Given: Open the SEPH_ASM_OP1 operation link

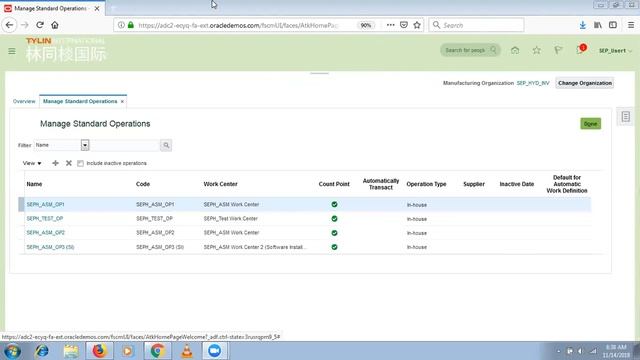Looking at the screenshot, I should click(x=45, y=204).
